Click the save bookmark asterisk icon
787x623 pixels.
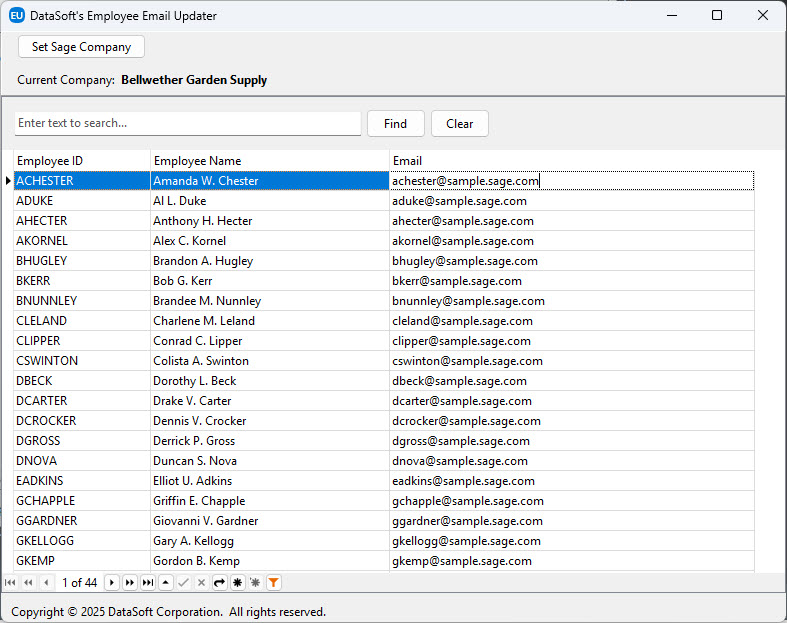click(237, 582)
